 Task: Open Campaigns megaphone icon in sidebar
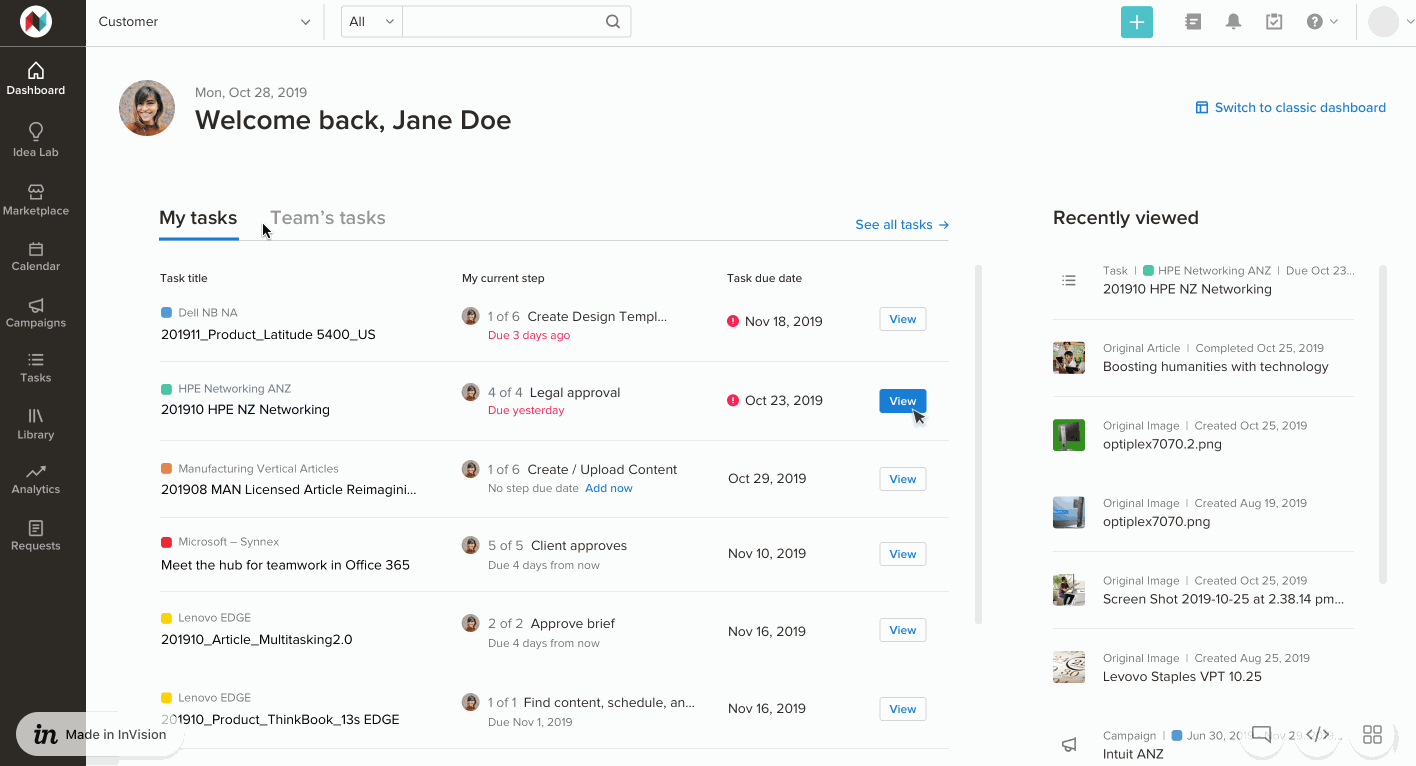pyautogui.click(x=36, y=312)
